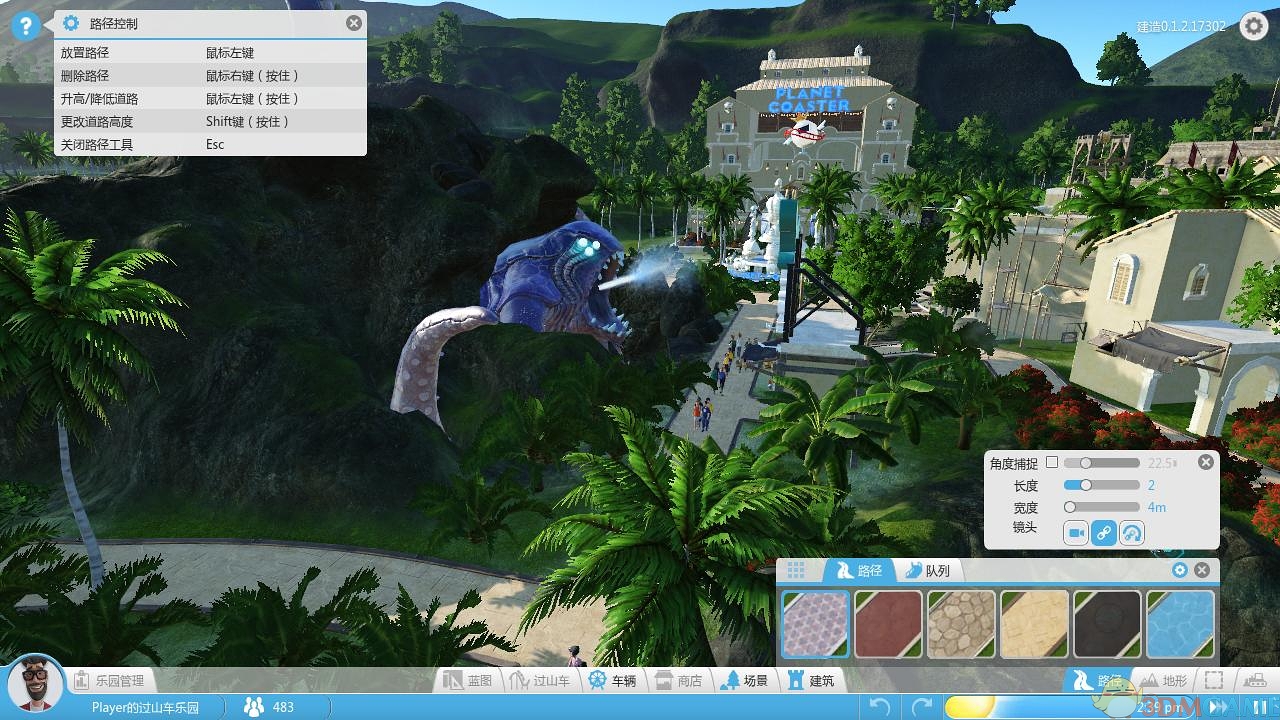Open the 过山车 coasters tab

(540, 681)
